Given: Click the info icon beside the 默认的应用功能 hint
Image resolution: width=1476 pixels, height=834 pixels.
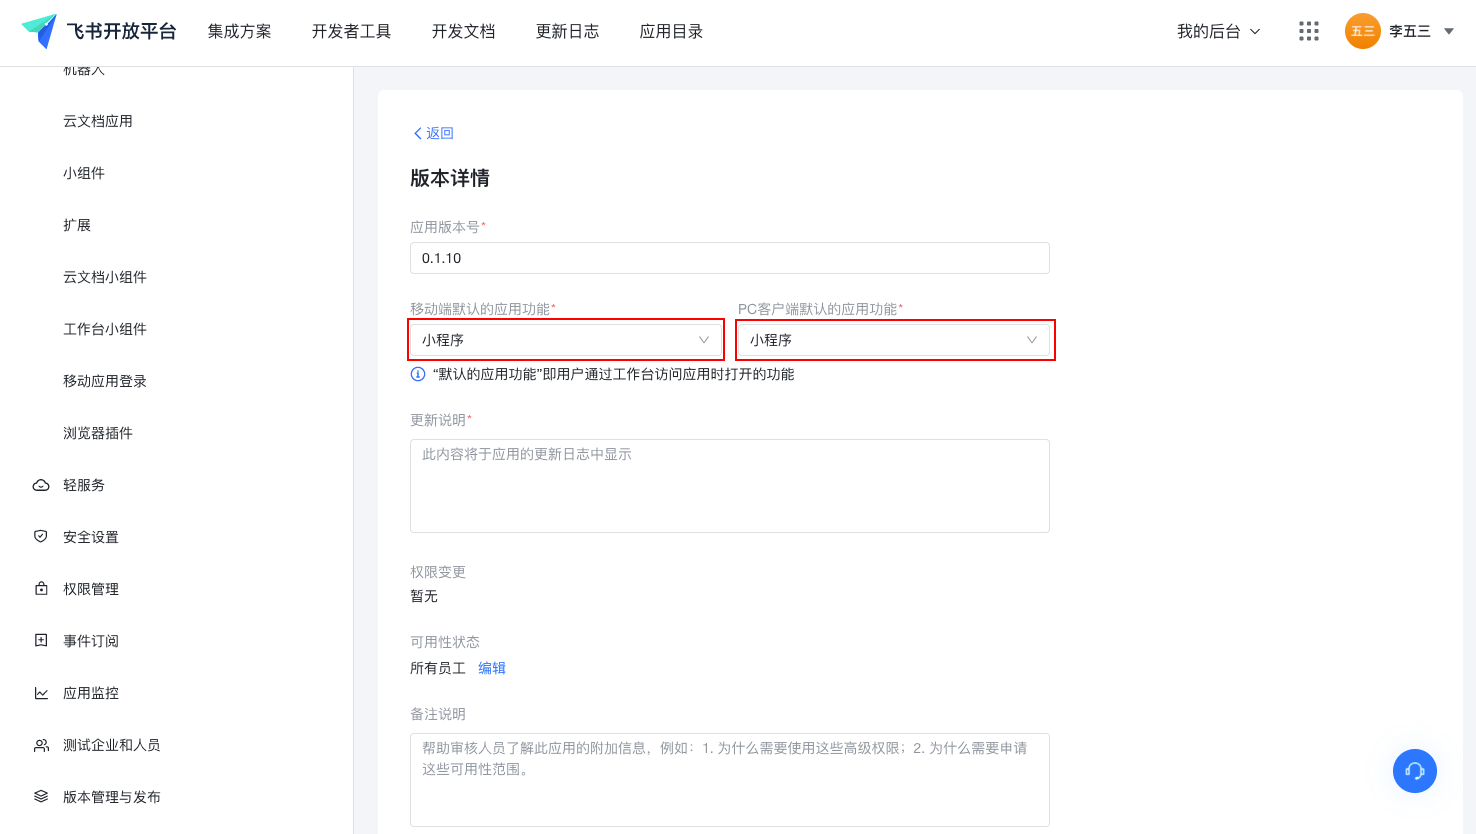Looking at the screenshot, I should [x=418, y=374].
